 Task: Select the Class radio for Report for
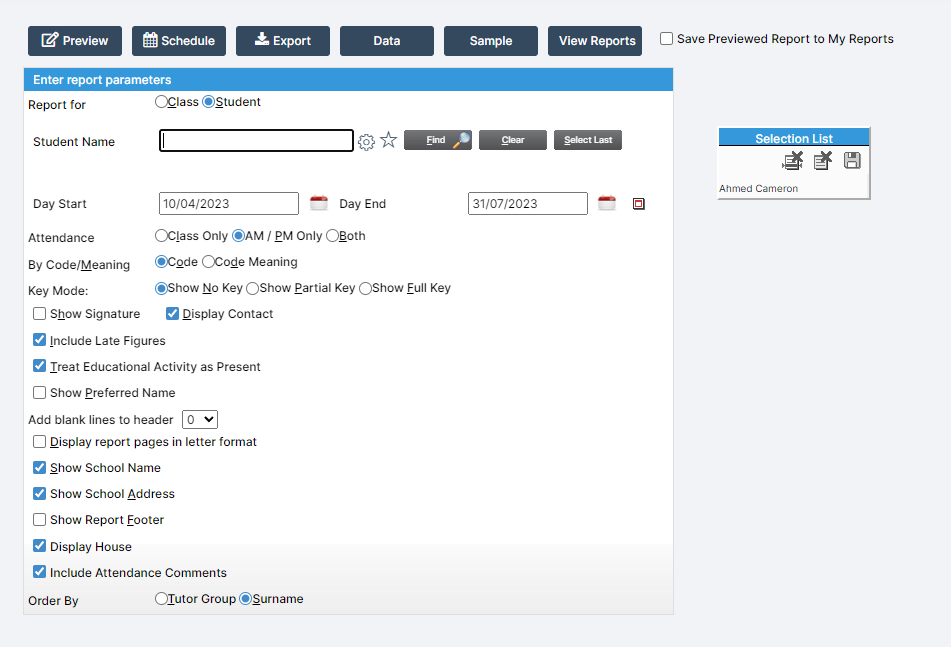click(161, 102)
